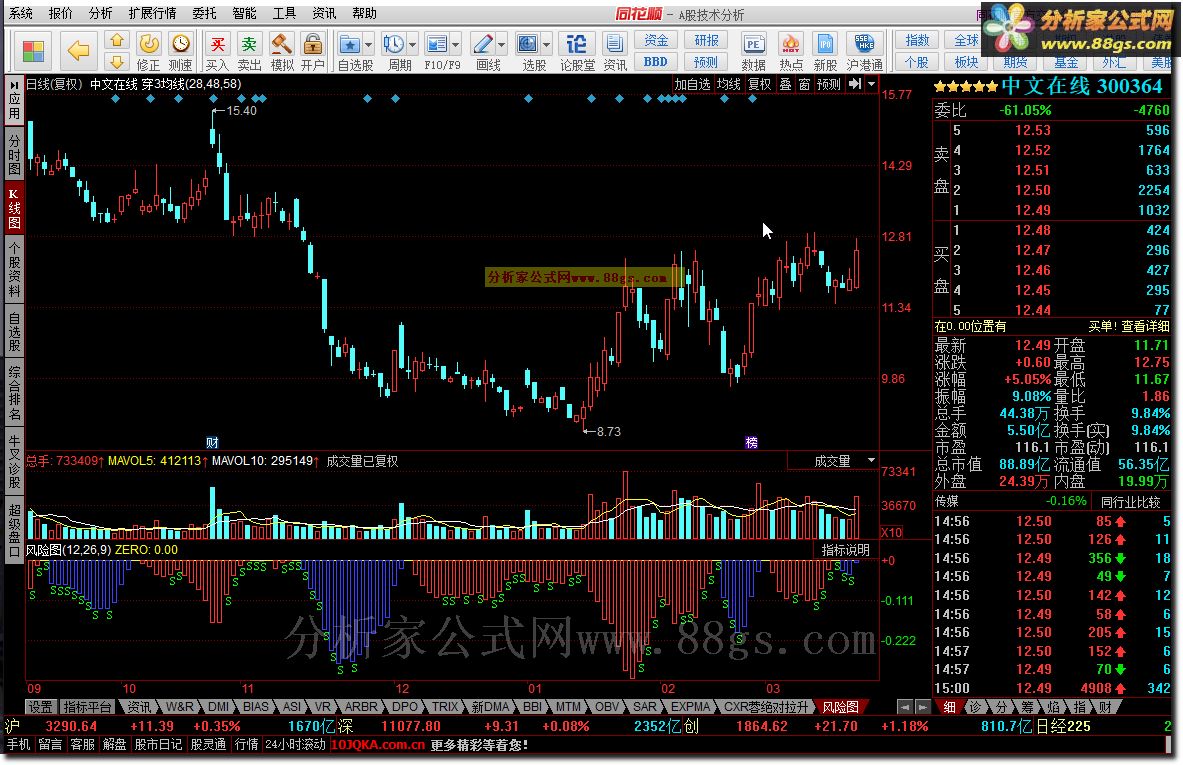Click the yellow up arrow icon
This screenshot has width=1183, height=765.
pos(117,41)
